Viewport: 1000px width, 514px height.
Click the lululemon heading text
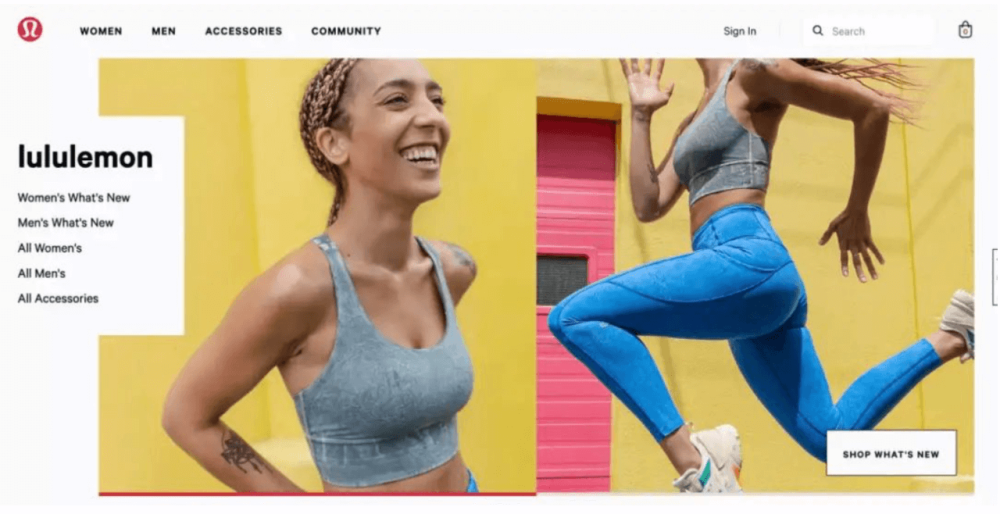point(85,157)
